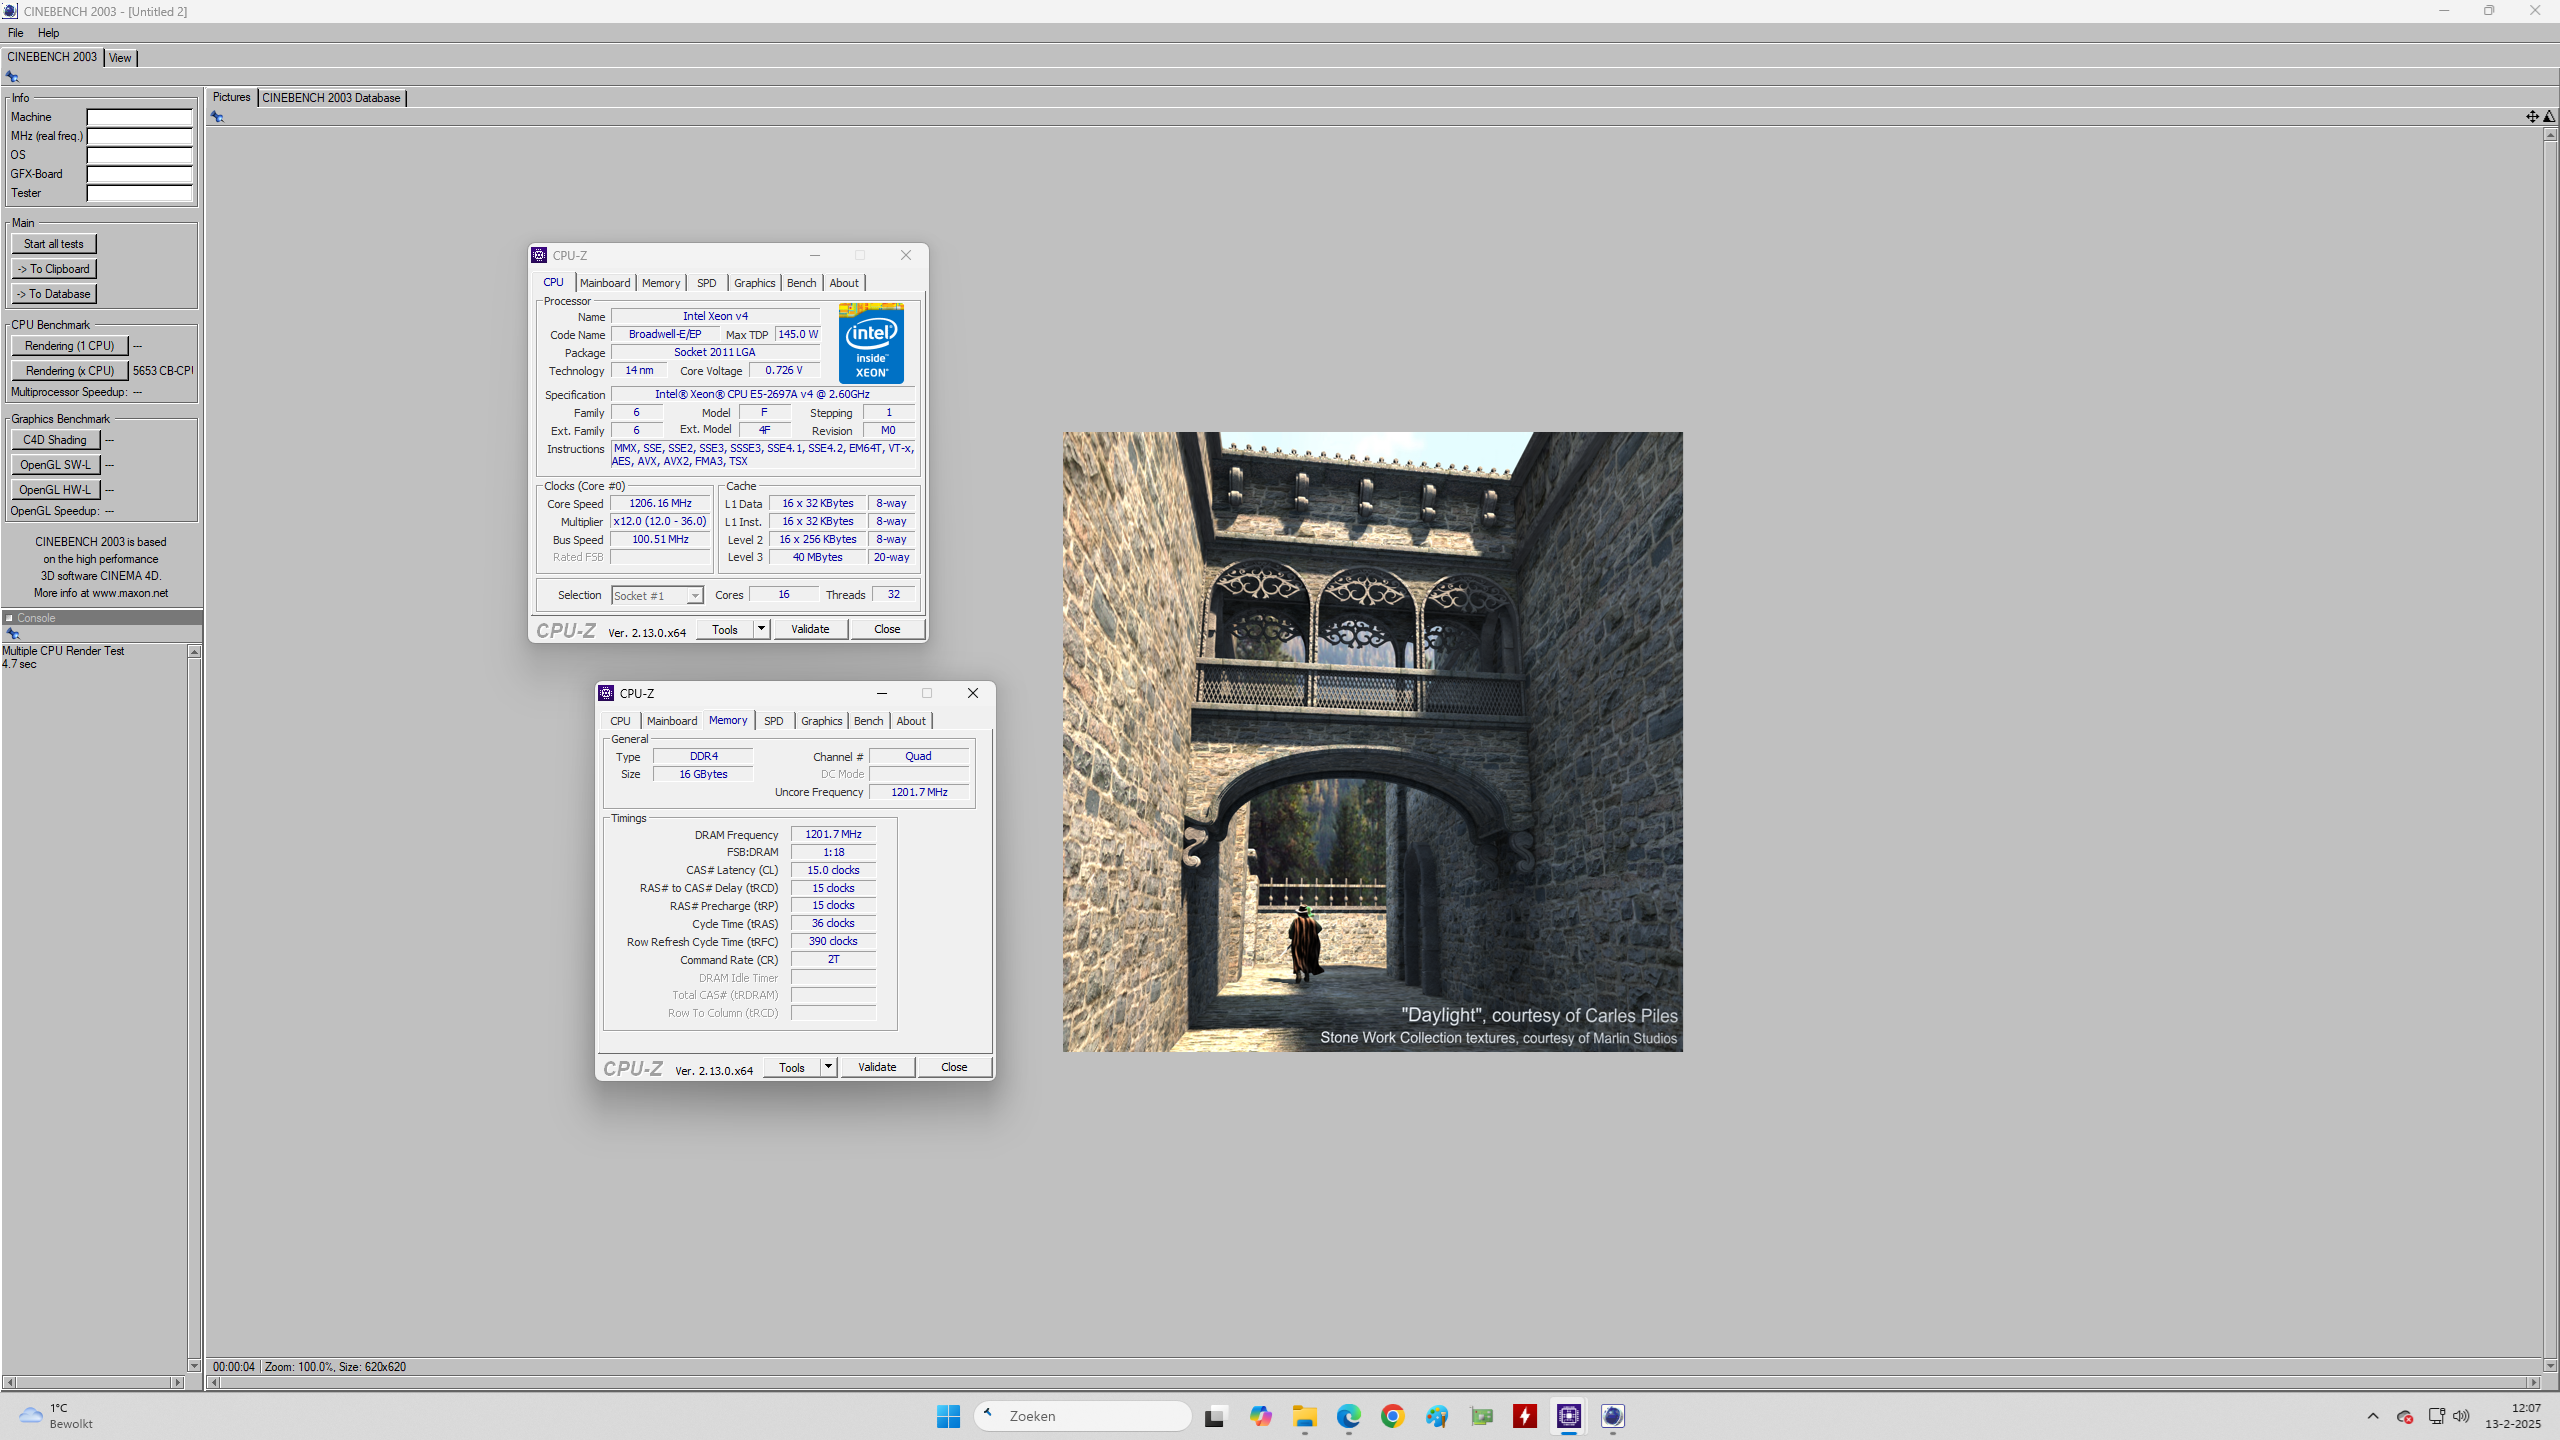Click the pushpin icon in the Console panel

[x=13, y=634]
